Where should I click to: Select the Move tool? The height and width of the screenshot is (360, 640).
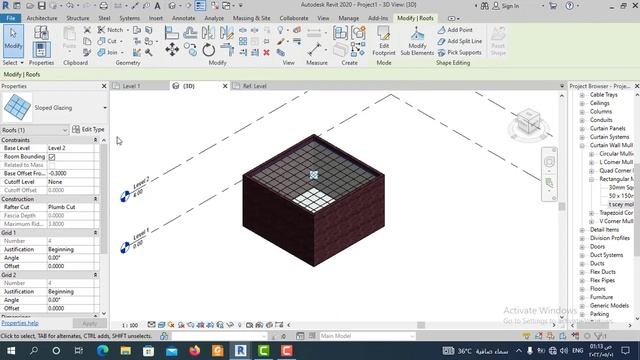(x=172, y=50)
